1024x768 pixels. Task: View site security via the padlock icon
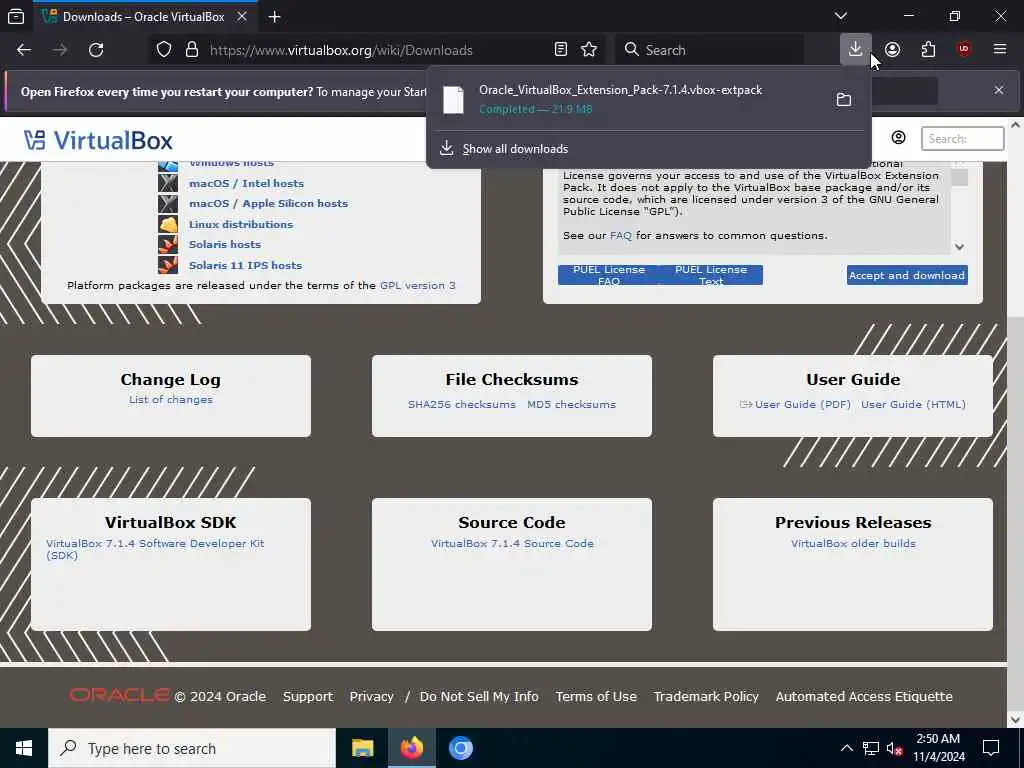click(x=191, y=50)
